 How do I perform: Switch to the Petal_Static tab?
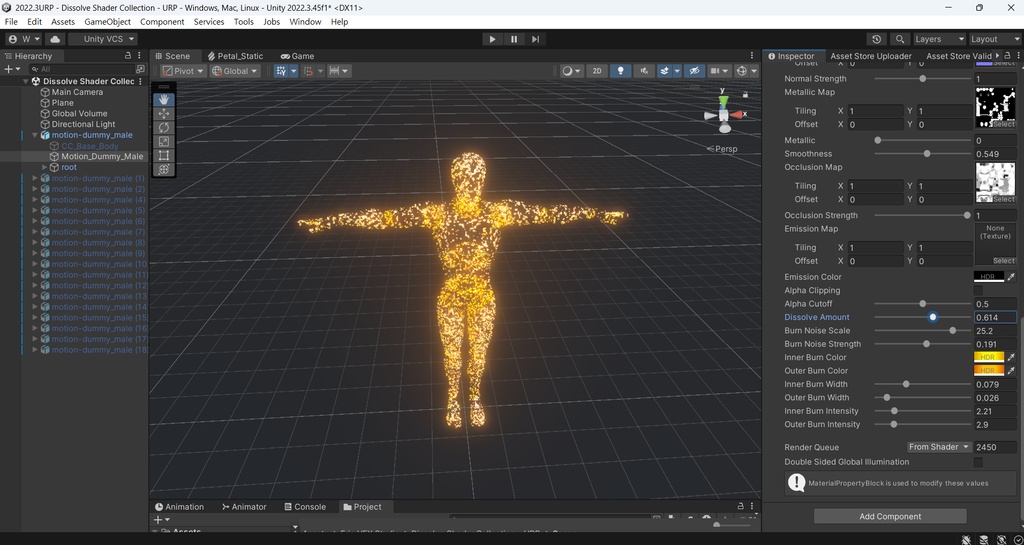click(x=235, y=56)
